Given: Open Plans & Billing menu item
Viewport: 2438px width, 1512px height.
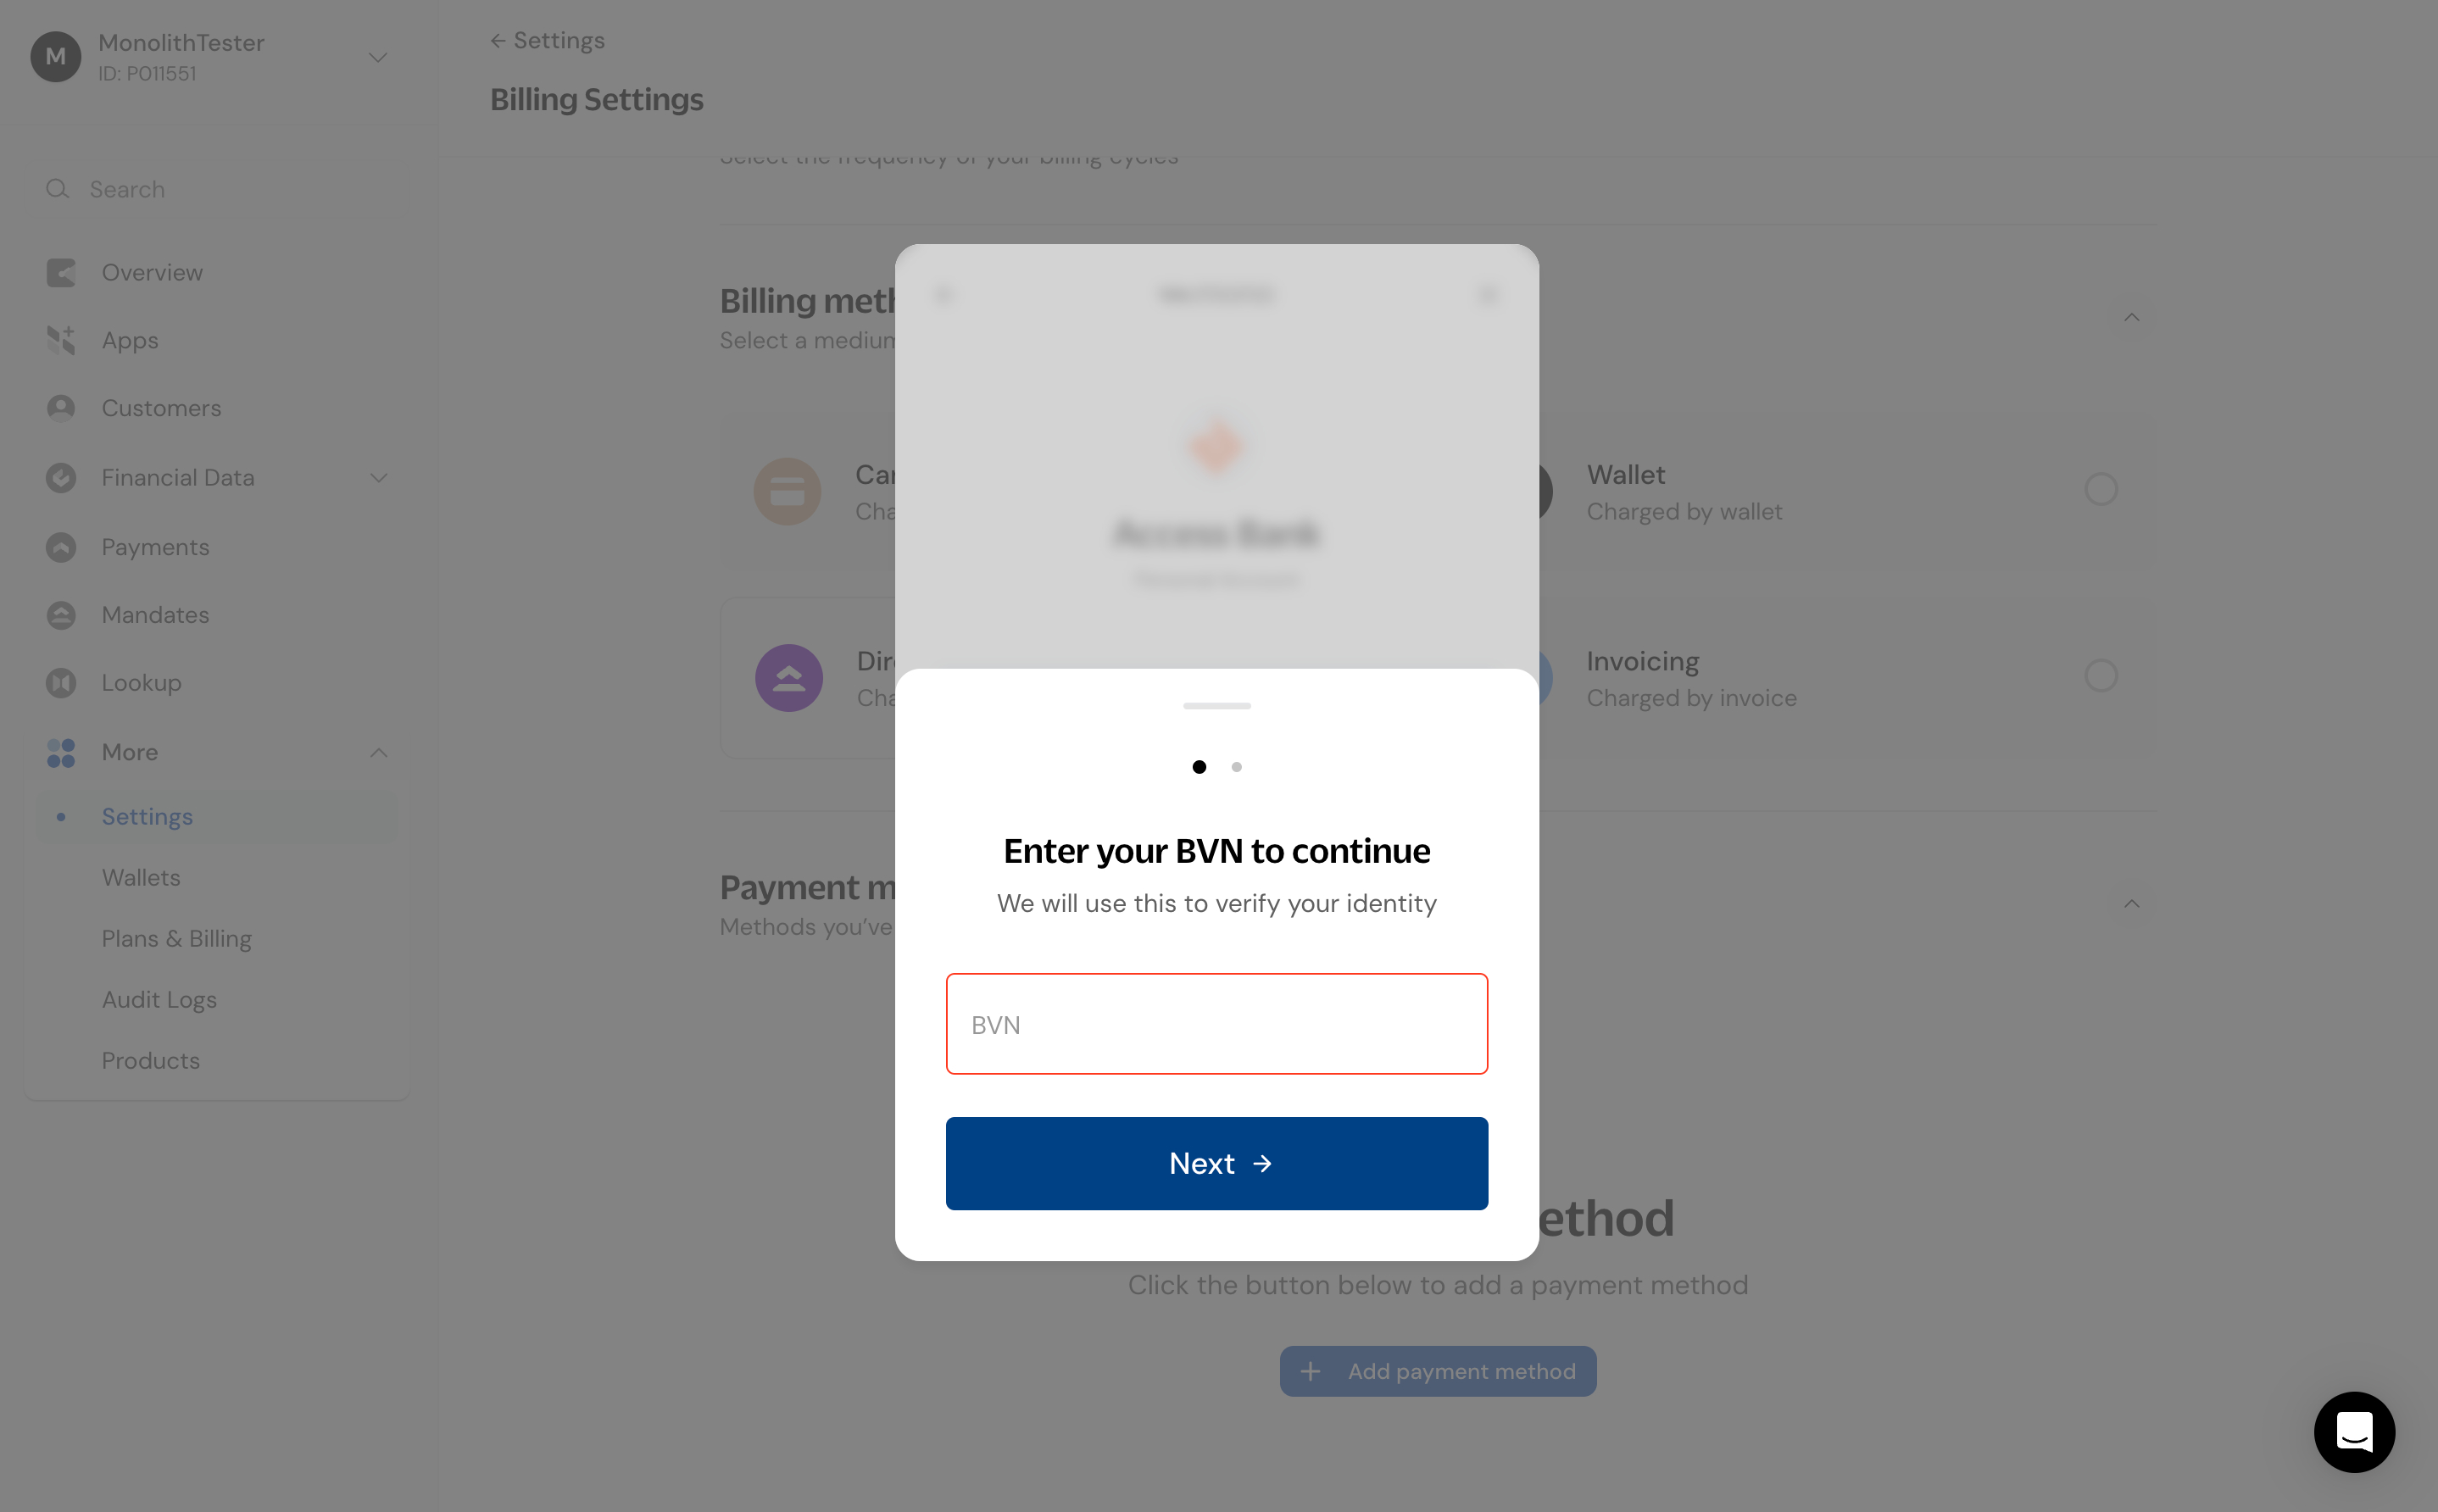Looking at the screenshot, I should (176, 938).
